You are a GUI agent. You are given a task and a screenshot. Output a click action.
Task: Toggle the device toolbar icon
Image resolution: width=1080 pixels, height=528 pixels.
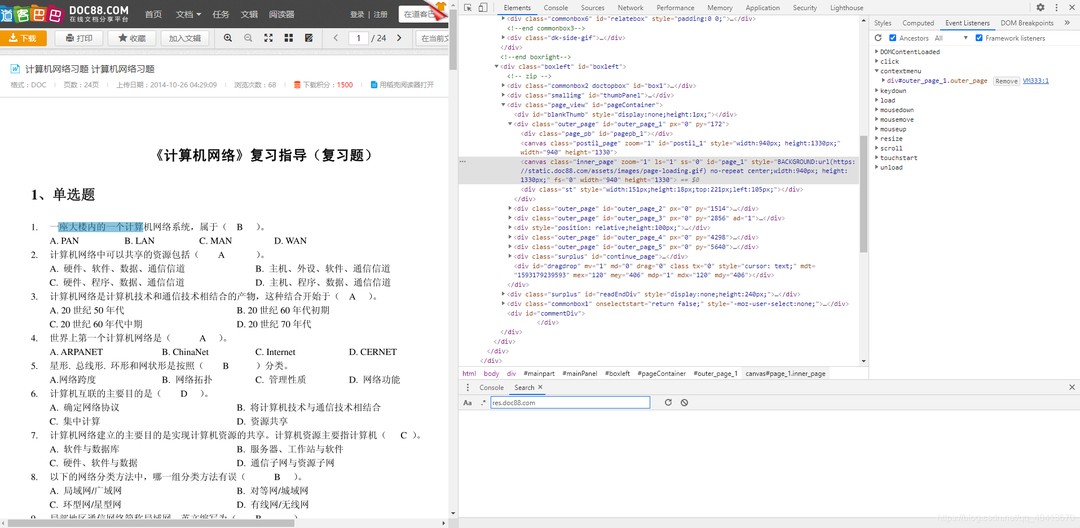click(482, 8)
